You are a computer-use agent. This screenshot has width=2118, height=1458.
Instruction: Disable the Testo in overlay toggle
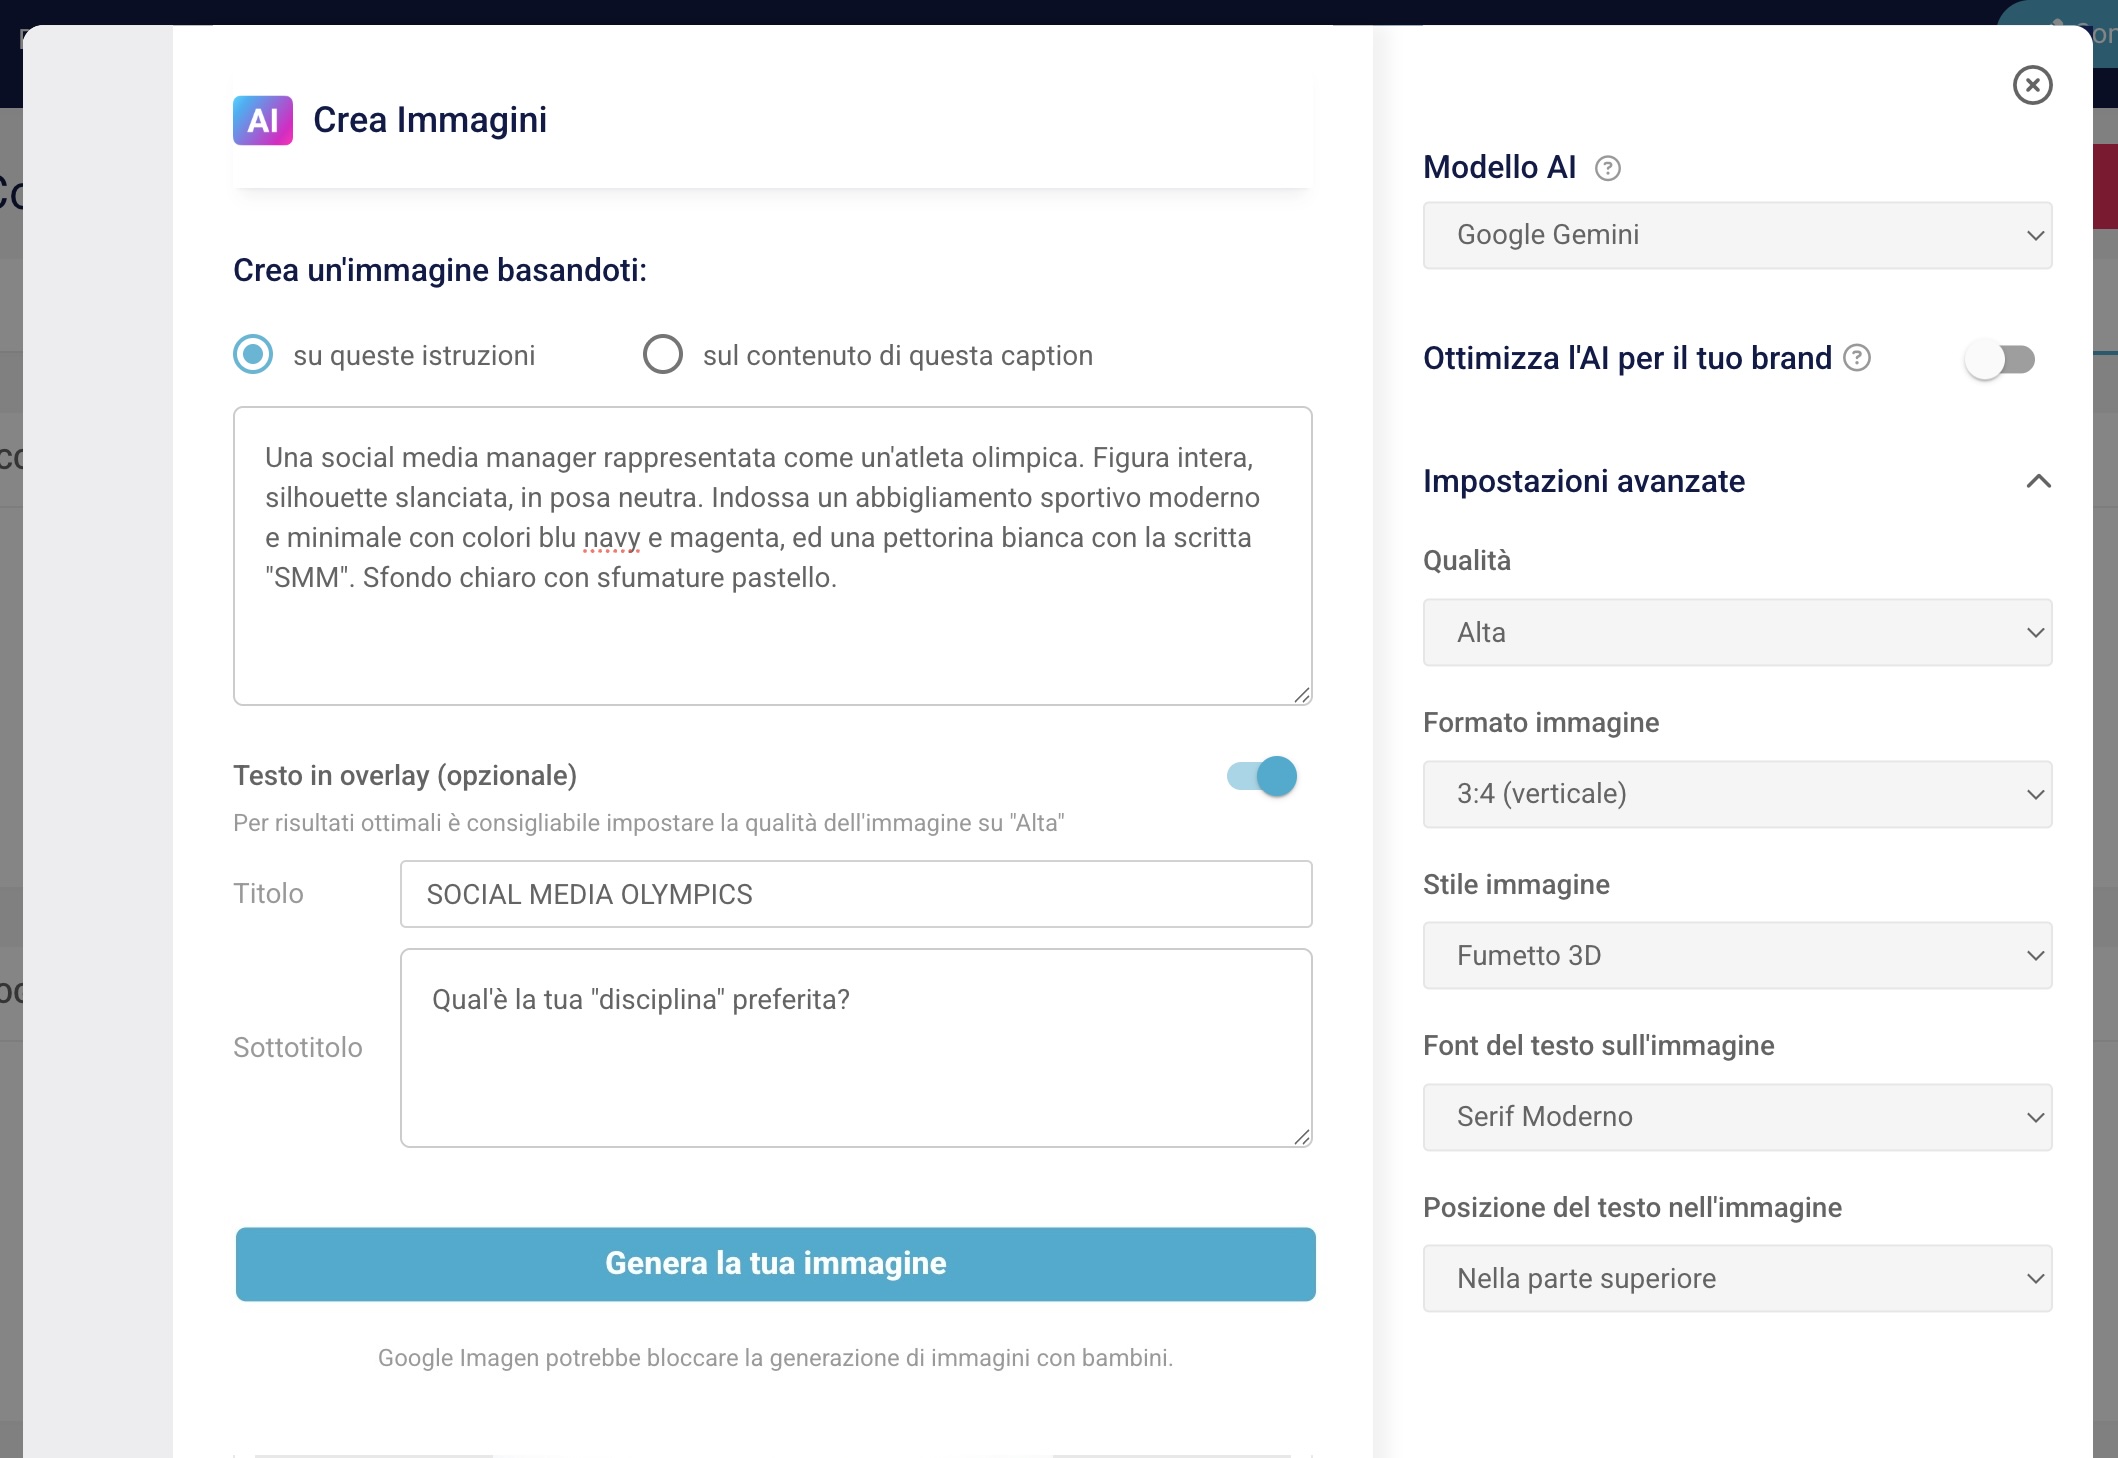(1262, 777)
